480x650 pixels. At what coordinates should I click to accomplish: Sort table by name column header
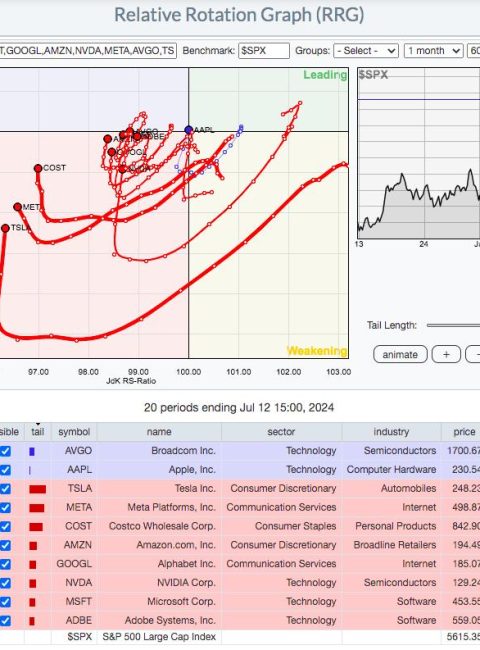coord(159,432)
